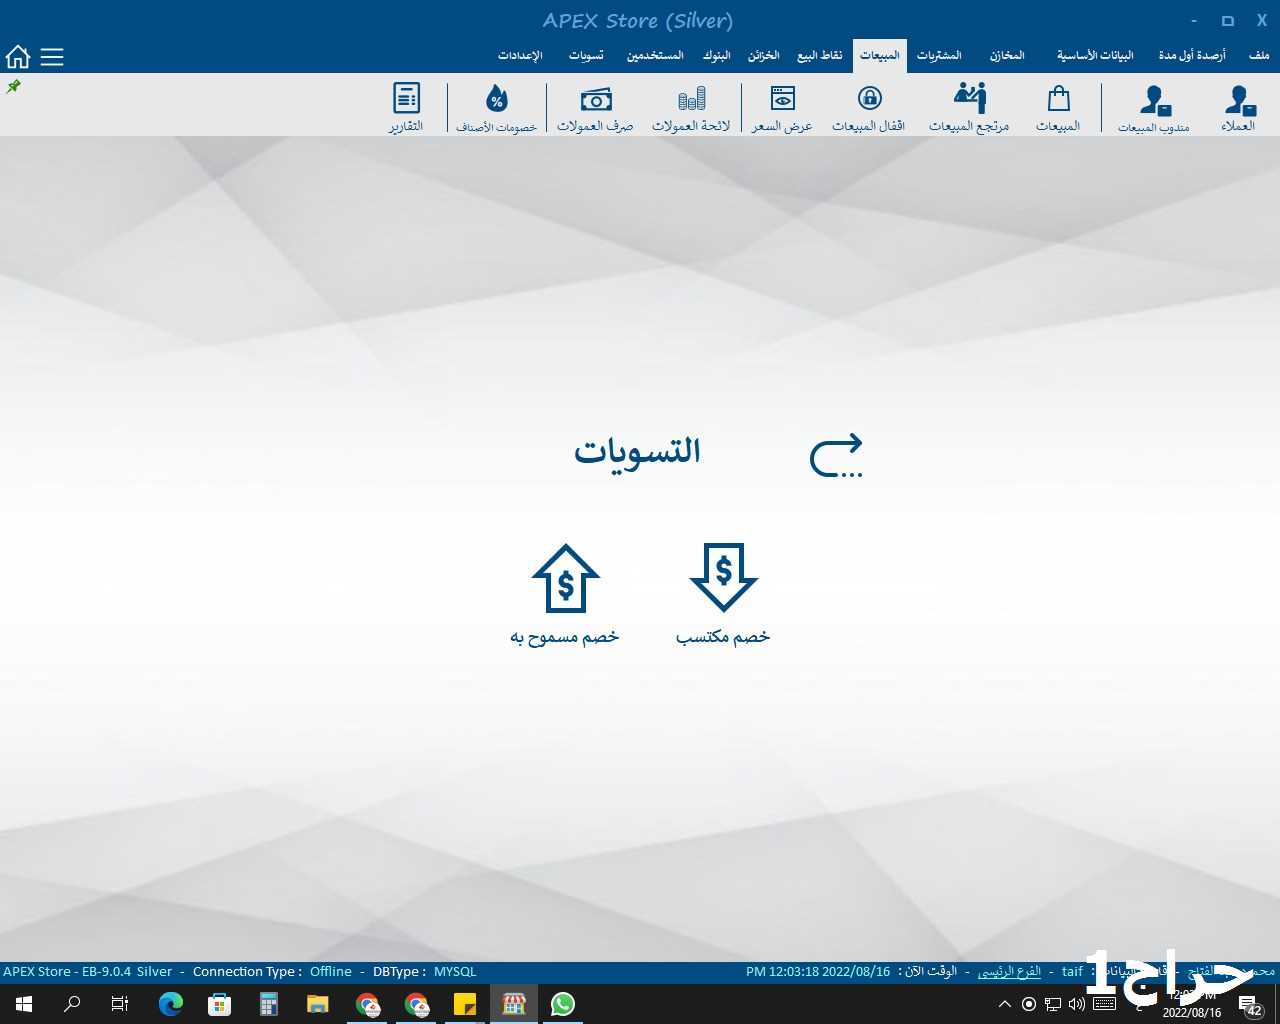The image size is (1280, 1024).
Task: Open WhatsApp from the taskbar
Action: pos(563,1004)
